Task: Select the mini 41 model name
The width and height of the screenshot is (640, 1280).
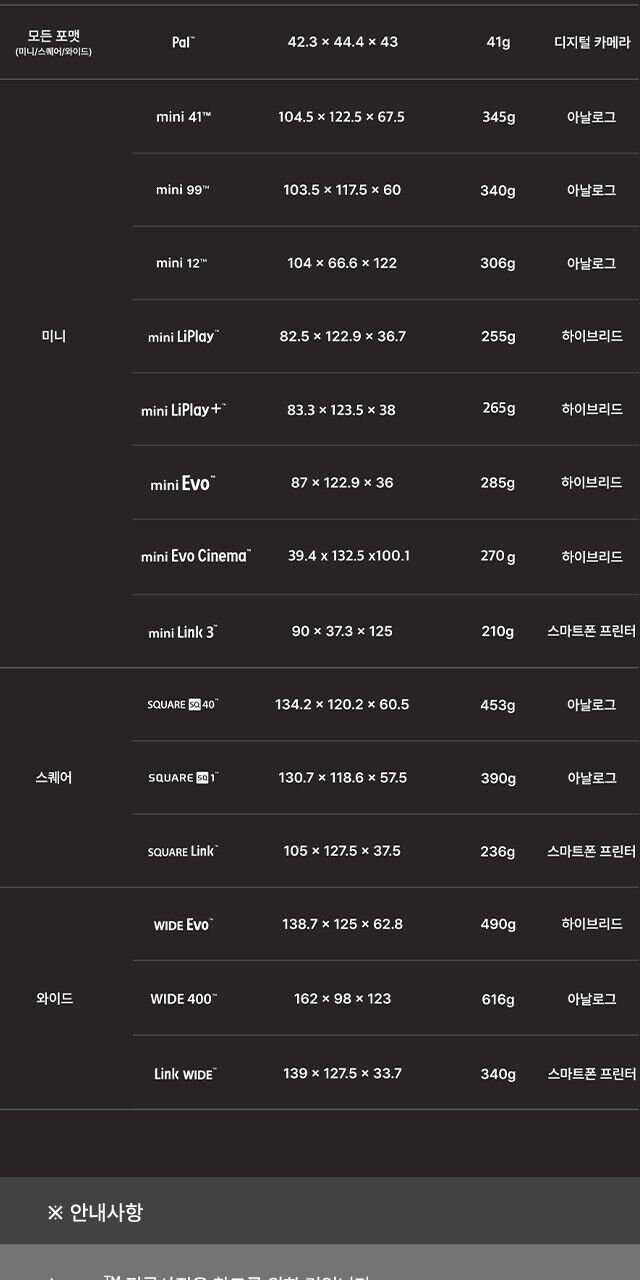Action: tap(183, 117)
